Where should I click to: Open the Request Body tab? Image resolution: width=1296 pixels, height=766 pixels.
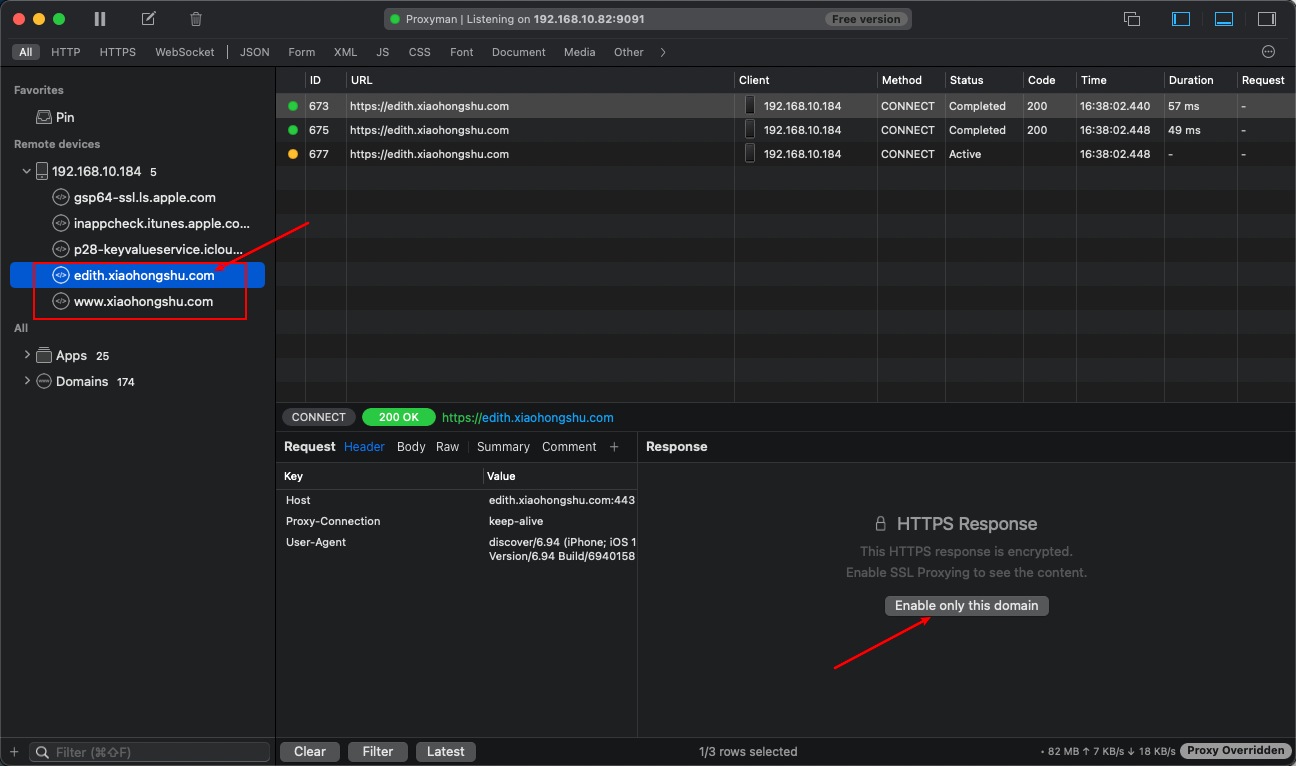click(x=411, y=447)
